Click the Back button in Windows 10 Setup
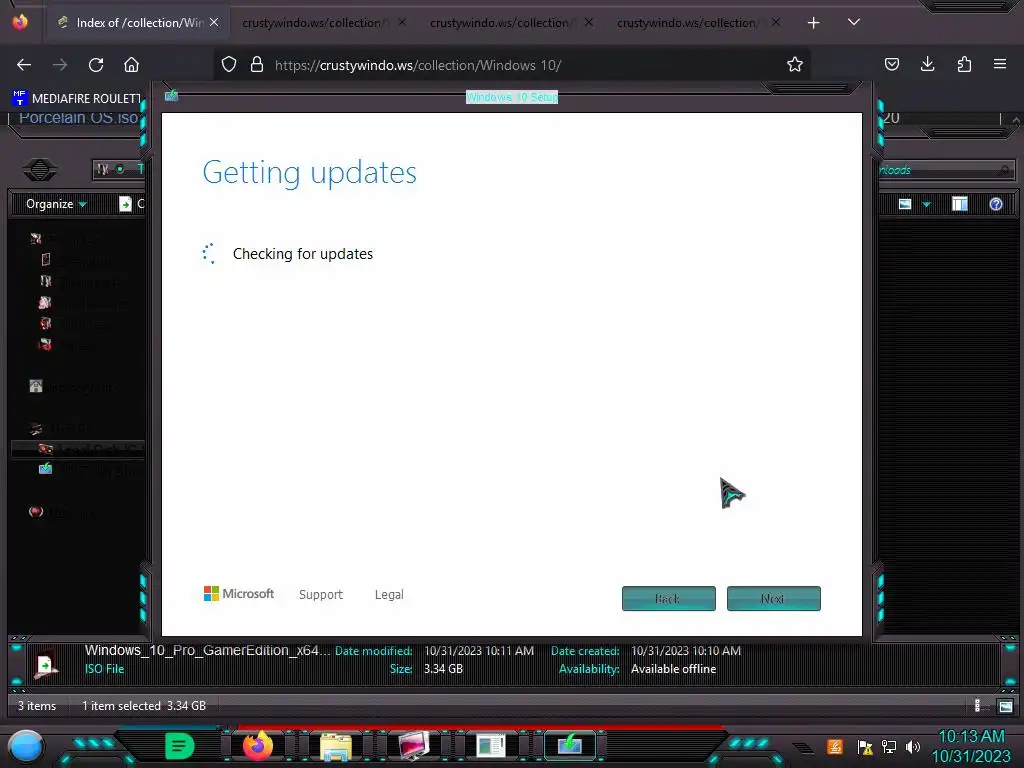This screenshot has width=1024, height=768. [669, 598]
